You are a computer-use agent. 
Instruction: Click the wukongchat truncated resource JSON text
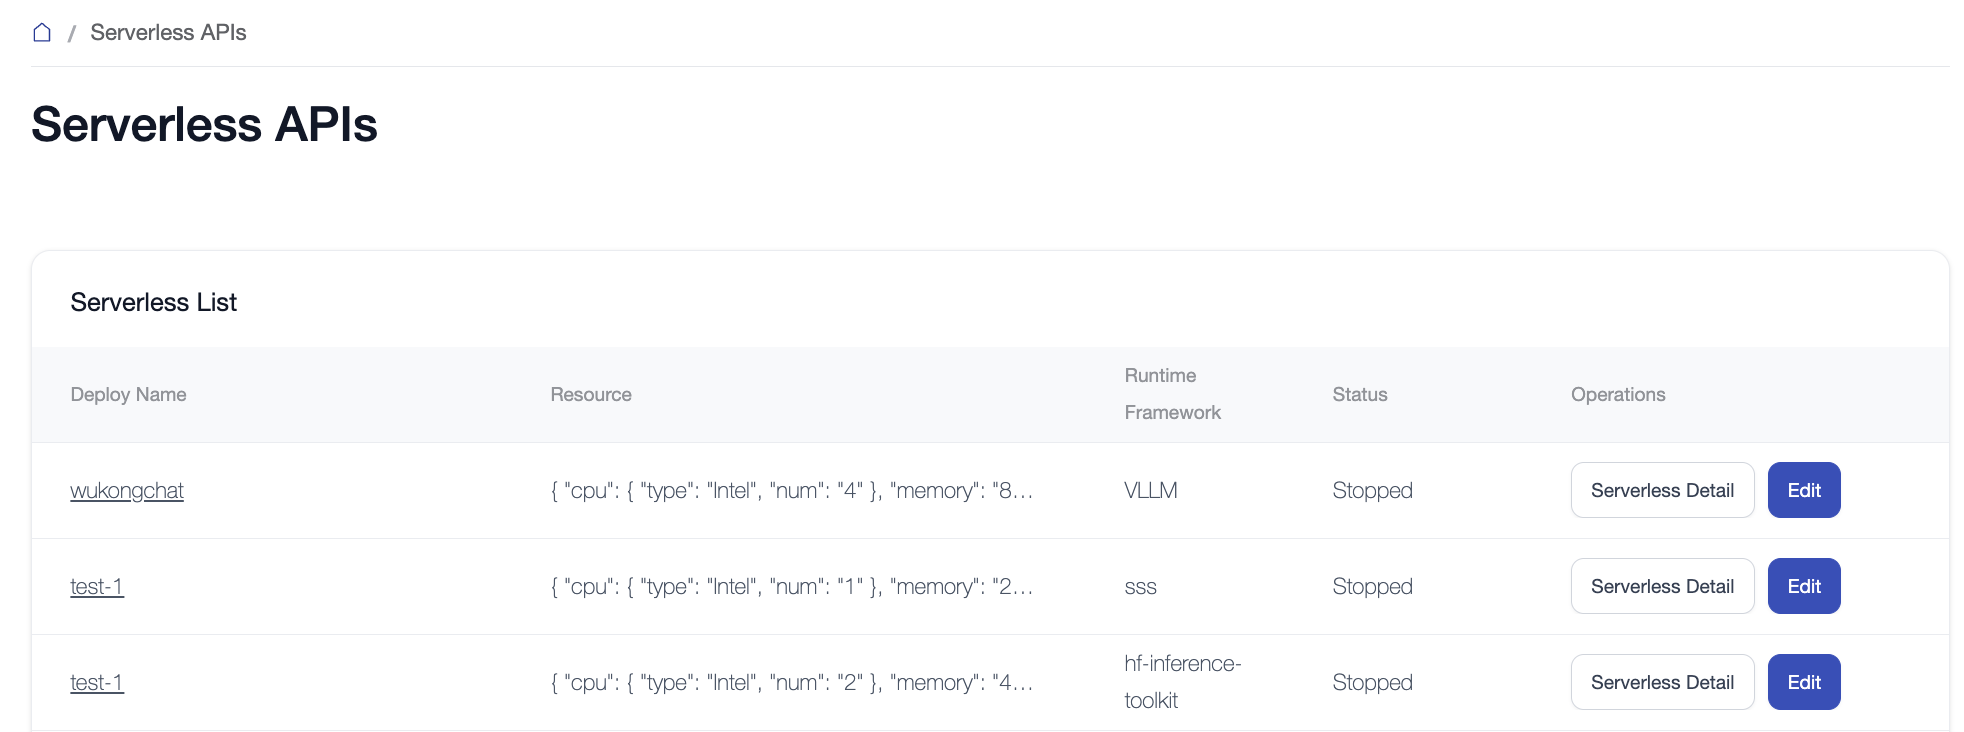[791, 491]
